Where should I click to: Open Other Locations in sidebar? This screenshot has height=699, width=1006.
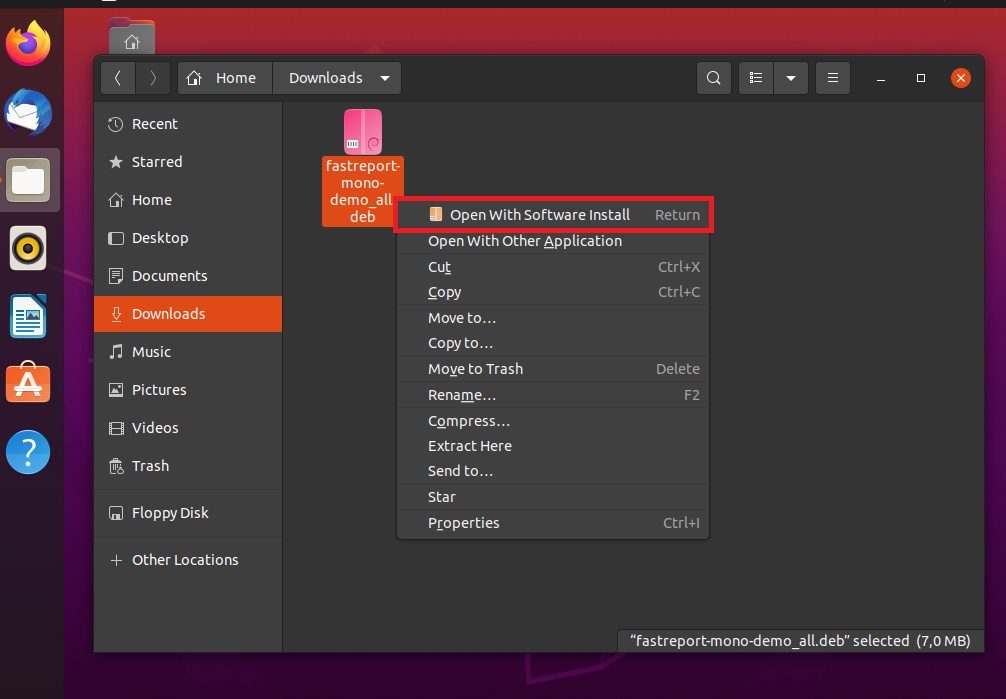185,560
